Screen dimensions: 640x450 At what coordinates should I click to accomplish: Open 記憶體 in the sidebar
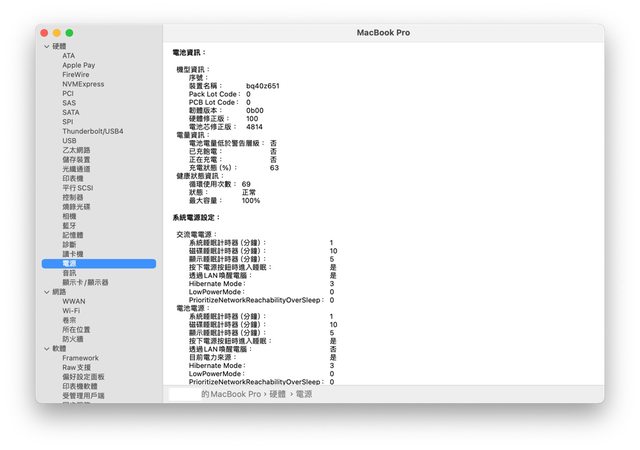(x=73, y=235)
